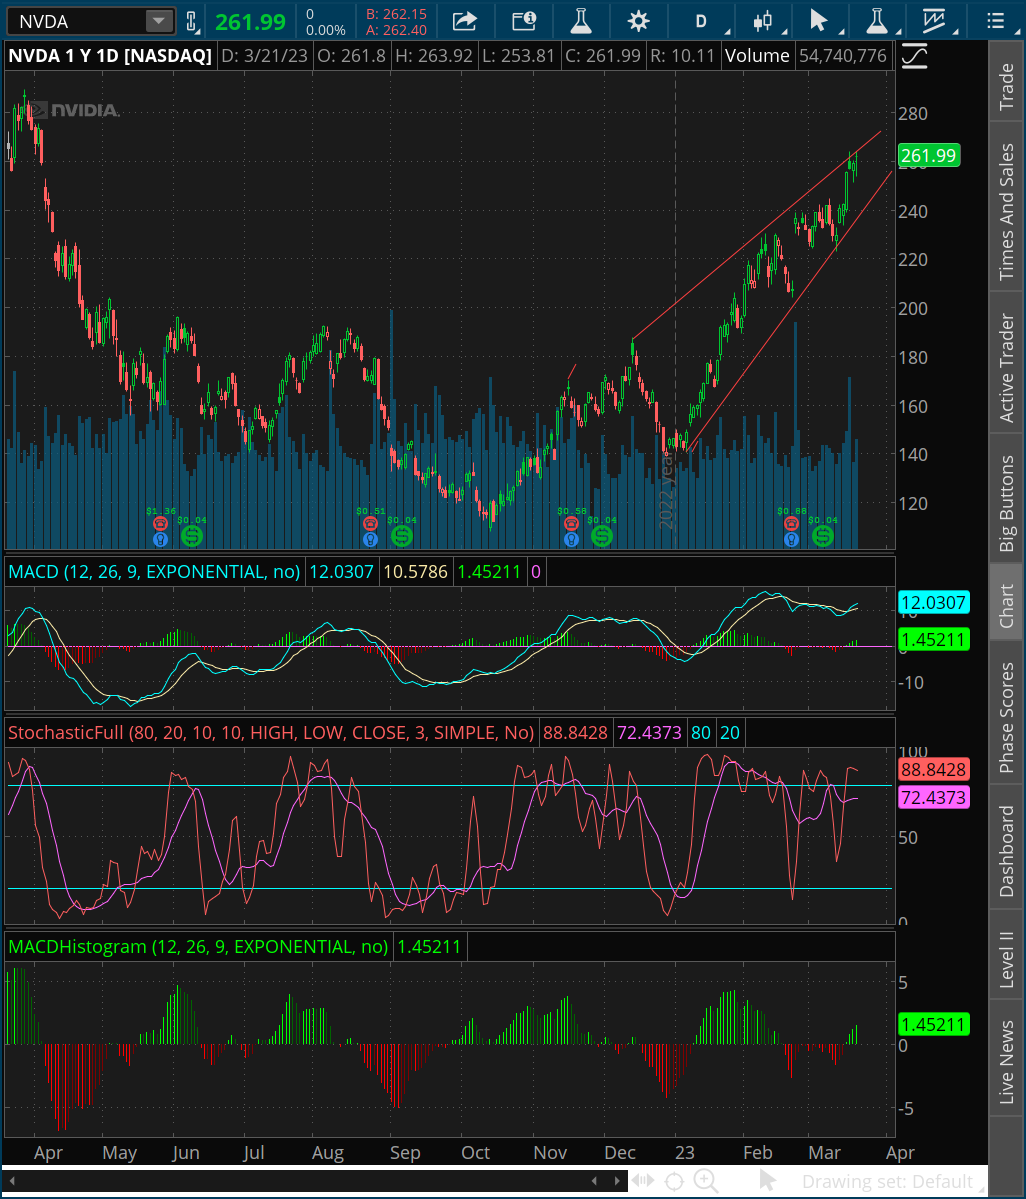Click the green 261.99 price axis bubble
The width and height of the screenshot is (1026, 1199).
928,156
